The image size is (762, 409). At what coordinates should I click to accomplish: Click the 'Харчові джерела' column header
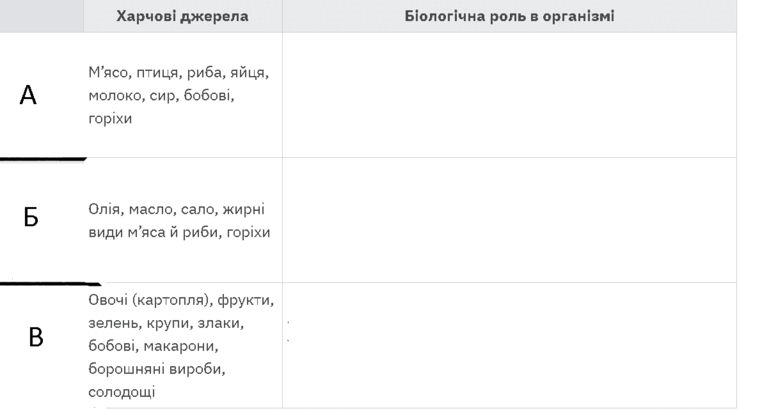pos(182,16)
